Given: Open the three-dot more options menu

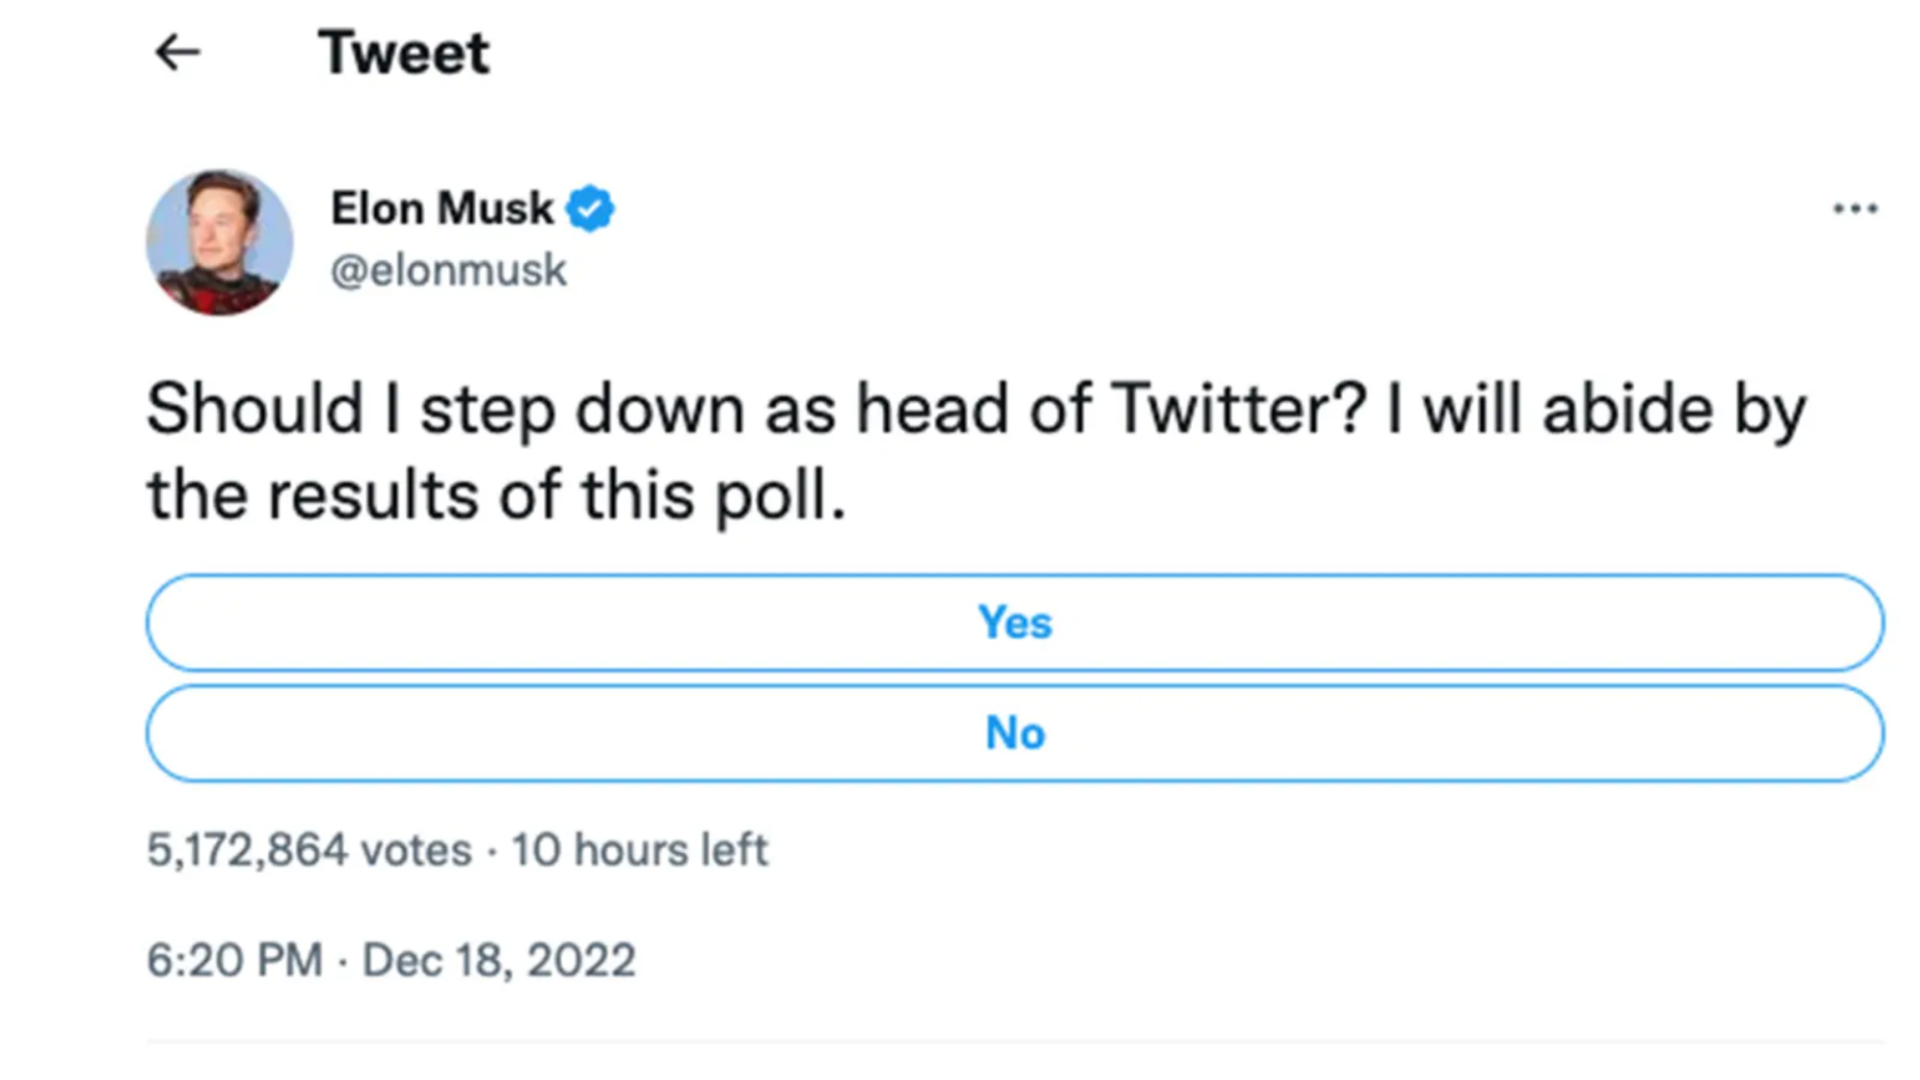Looking at the screenshot, I should tap(1855, 208).
